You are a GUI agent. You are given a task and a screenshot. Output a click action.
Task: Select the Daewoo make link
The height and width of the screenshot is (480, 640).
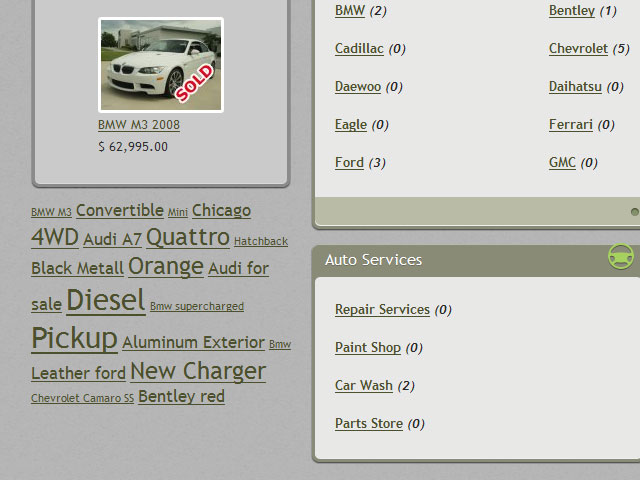coord(358,86)
